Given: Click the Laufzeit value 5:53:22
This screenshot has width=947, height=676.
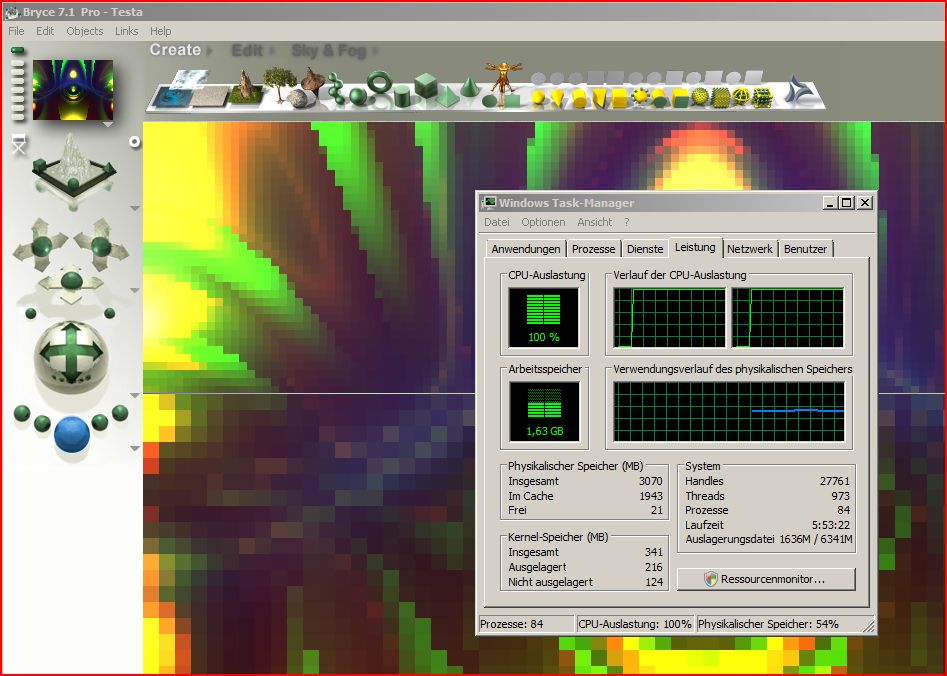Looking at the screenshot, I should point(830,525).
